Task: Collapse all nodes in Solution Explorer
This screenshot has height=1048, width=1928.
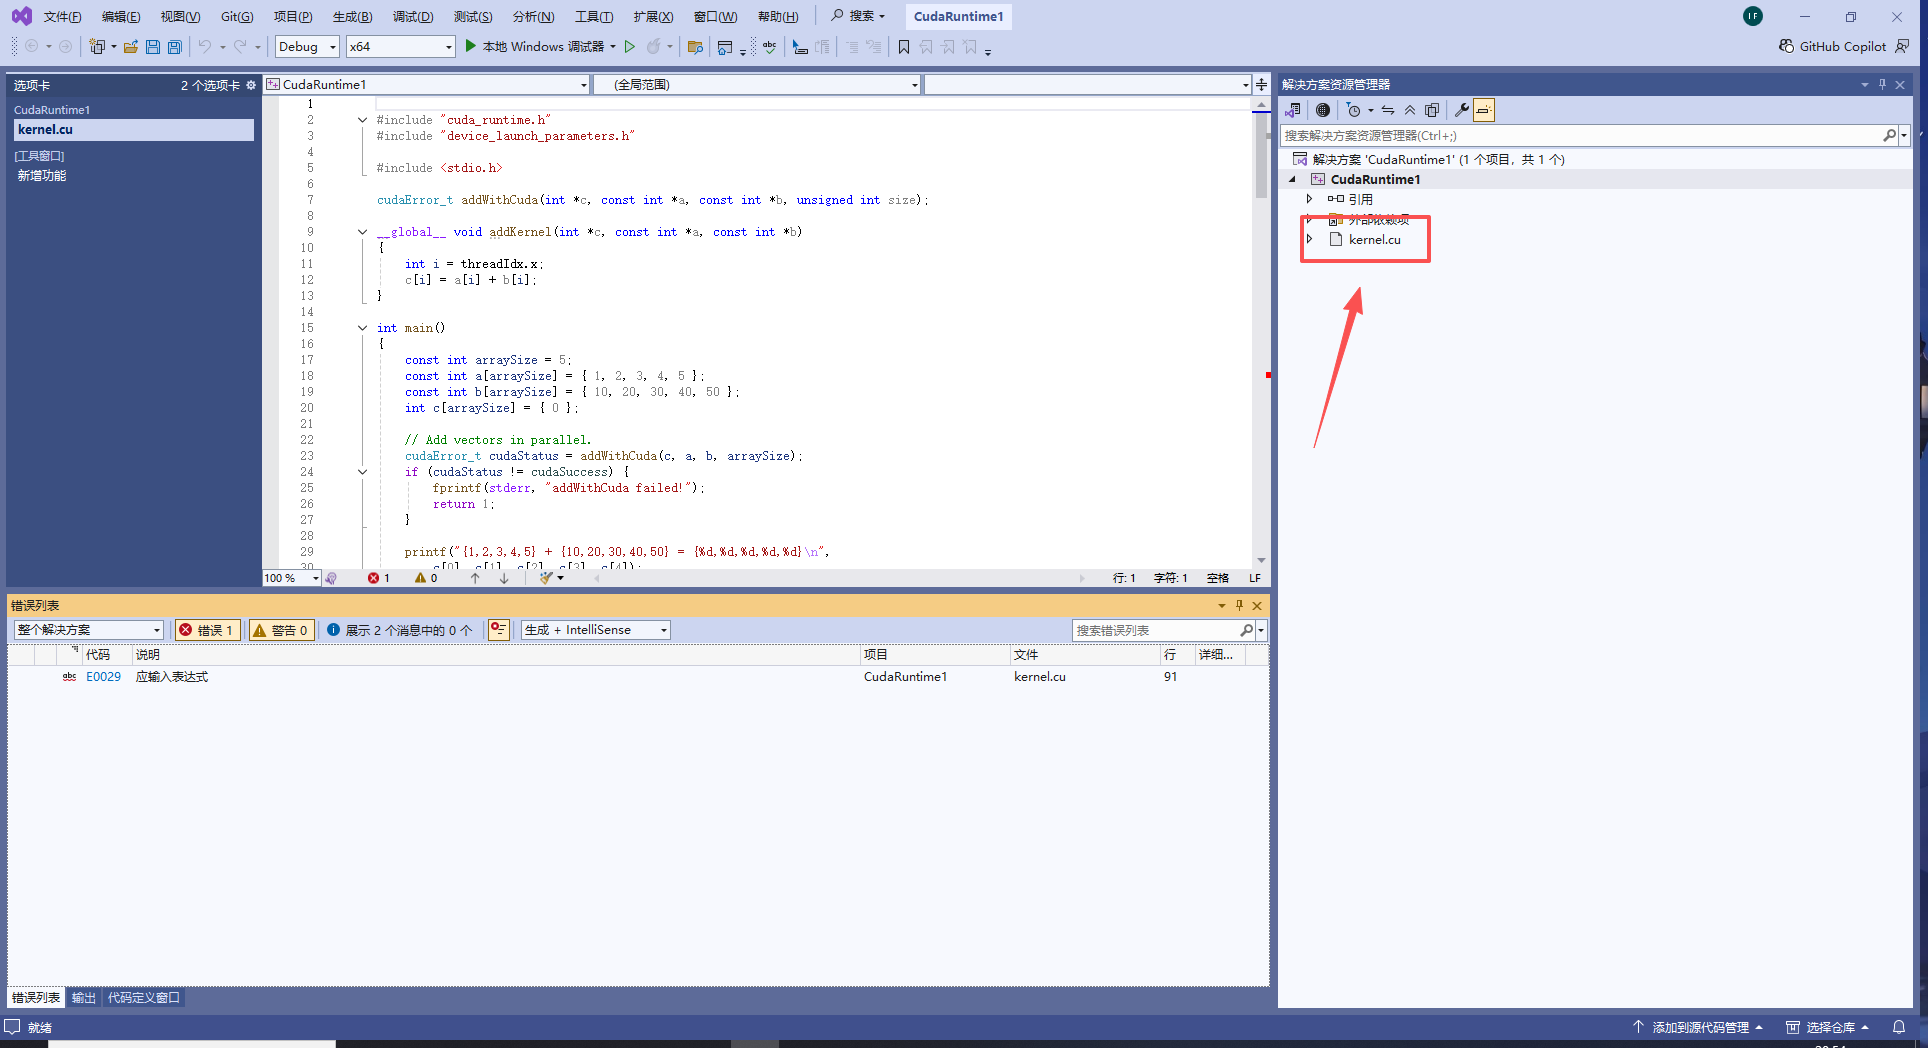Action: click(x=1410, y=110)
